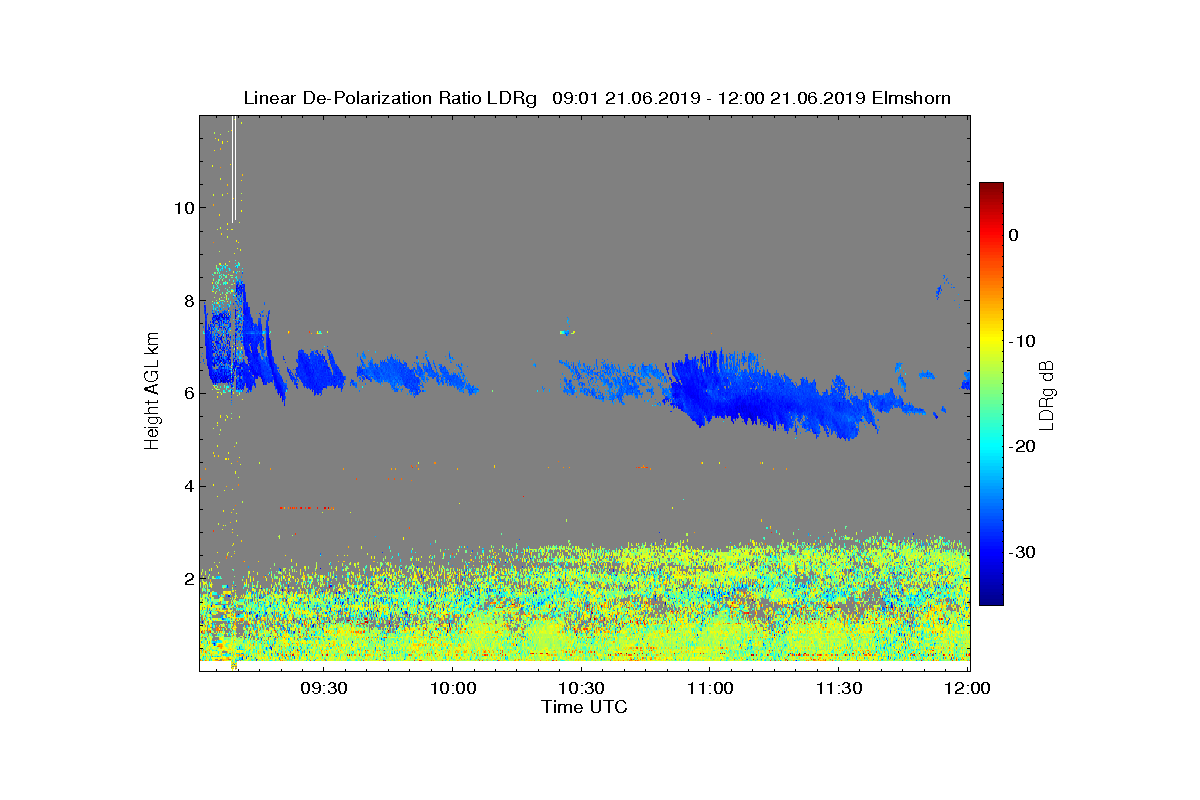Image resolution: width=1200 pixels, height=800 pixels.
Task: Click the "Time UTC" x-axis label
Action: 585,707
